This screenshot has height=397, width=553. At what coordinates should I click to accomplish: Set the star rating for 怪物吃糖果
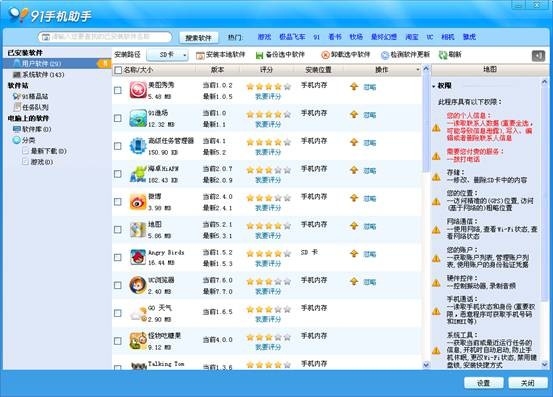tap(268, 337)
